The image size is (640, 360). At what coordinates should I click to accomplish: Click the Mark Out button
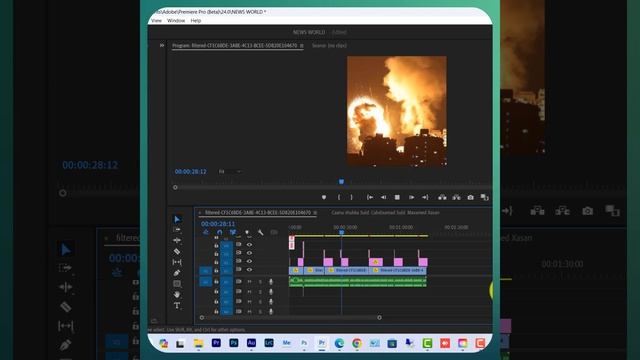[351, 198]
